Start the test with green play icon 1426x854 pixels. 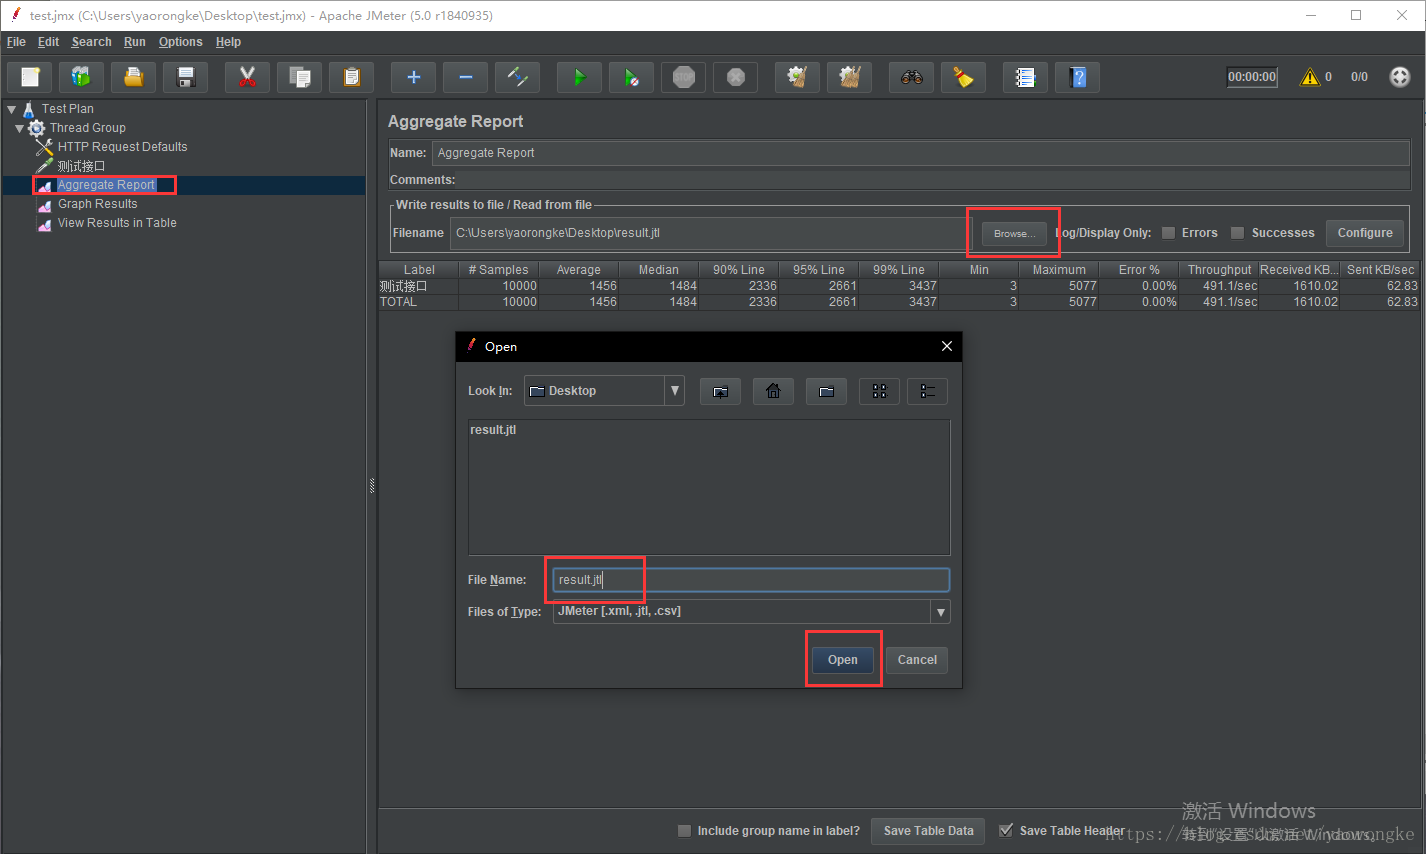point(579,77)
